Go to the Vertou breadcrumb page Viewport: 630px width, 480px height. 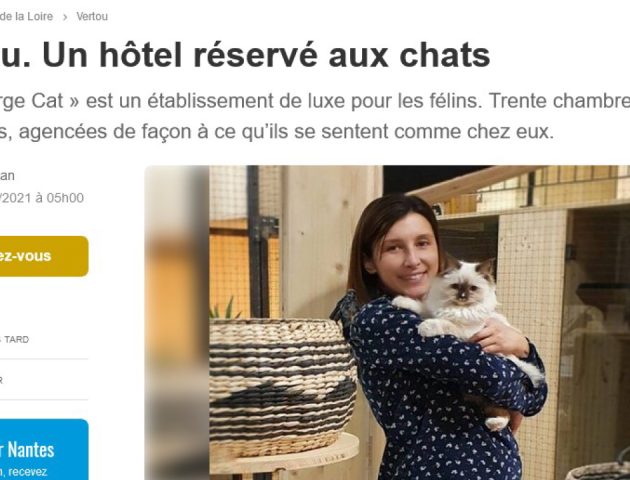click(x=92, y=17)
